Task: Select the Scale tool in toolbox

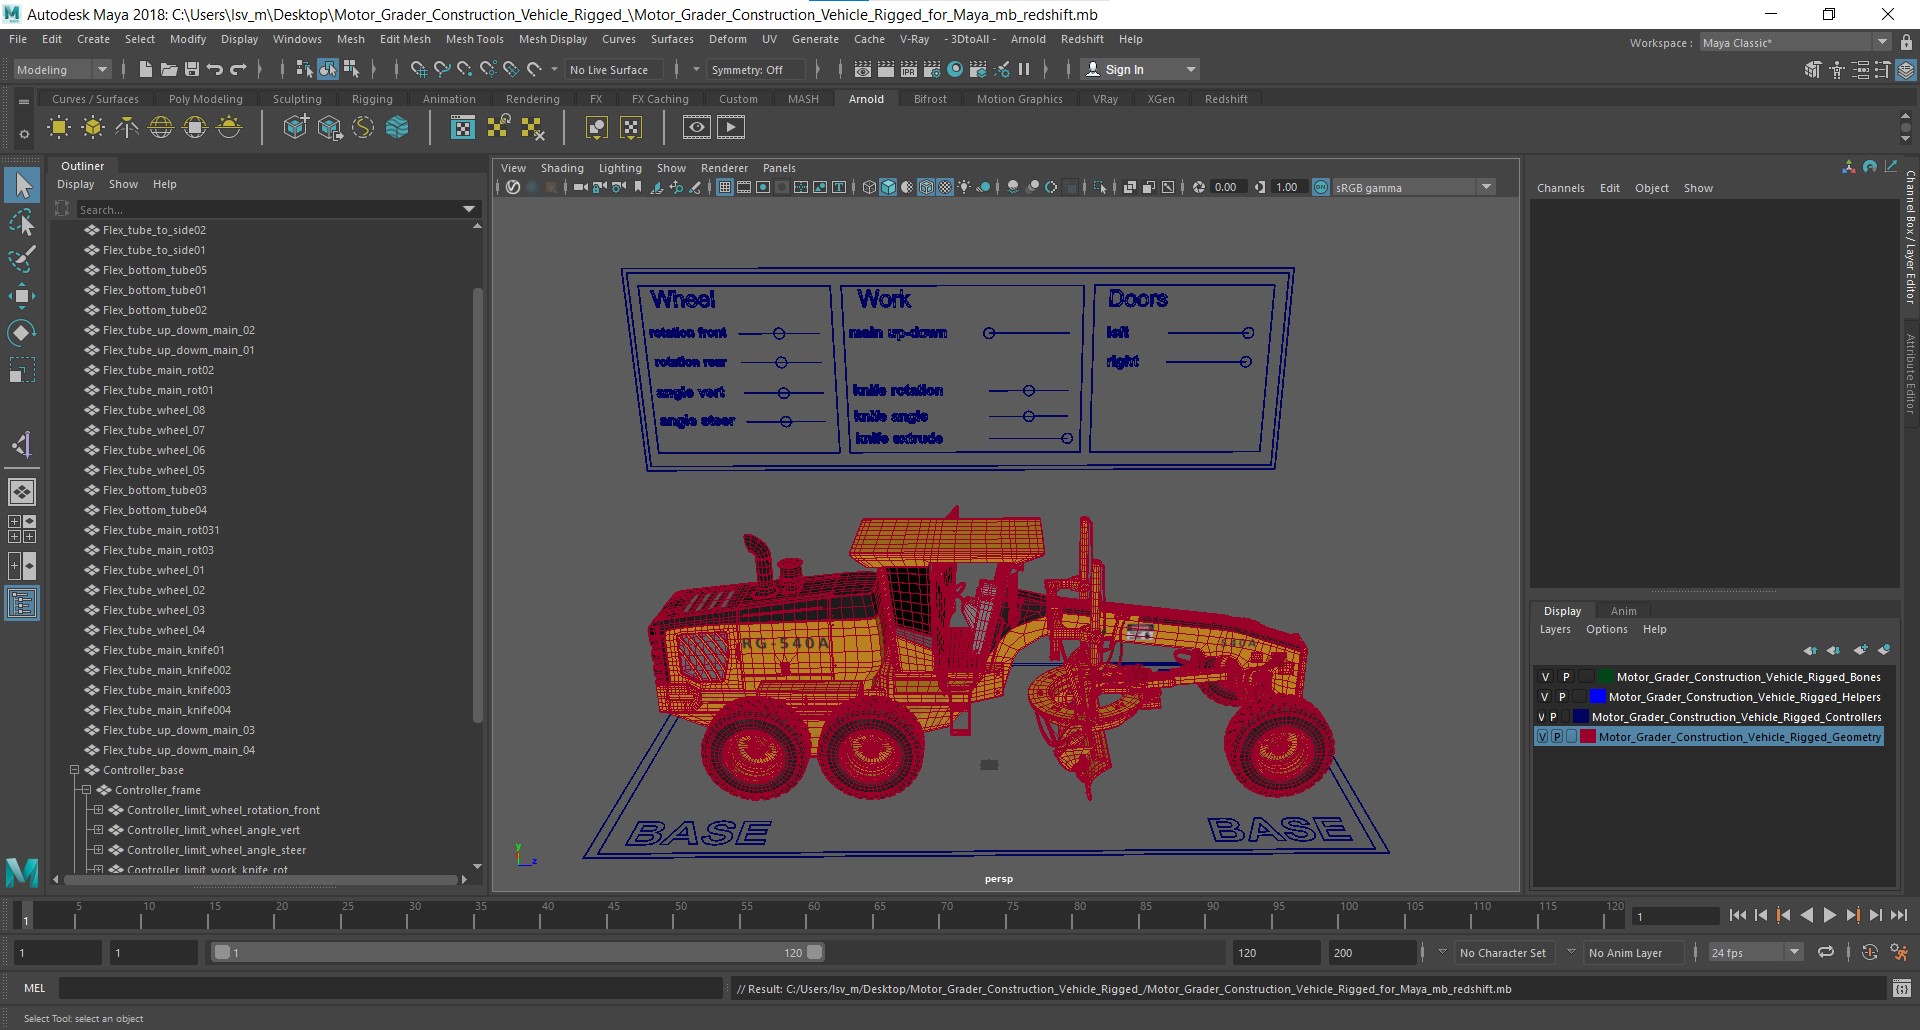Action: pyautogui.click(x=22, y=370)
